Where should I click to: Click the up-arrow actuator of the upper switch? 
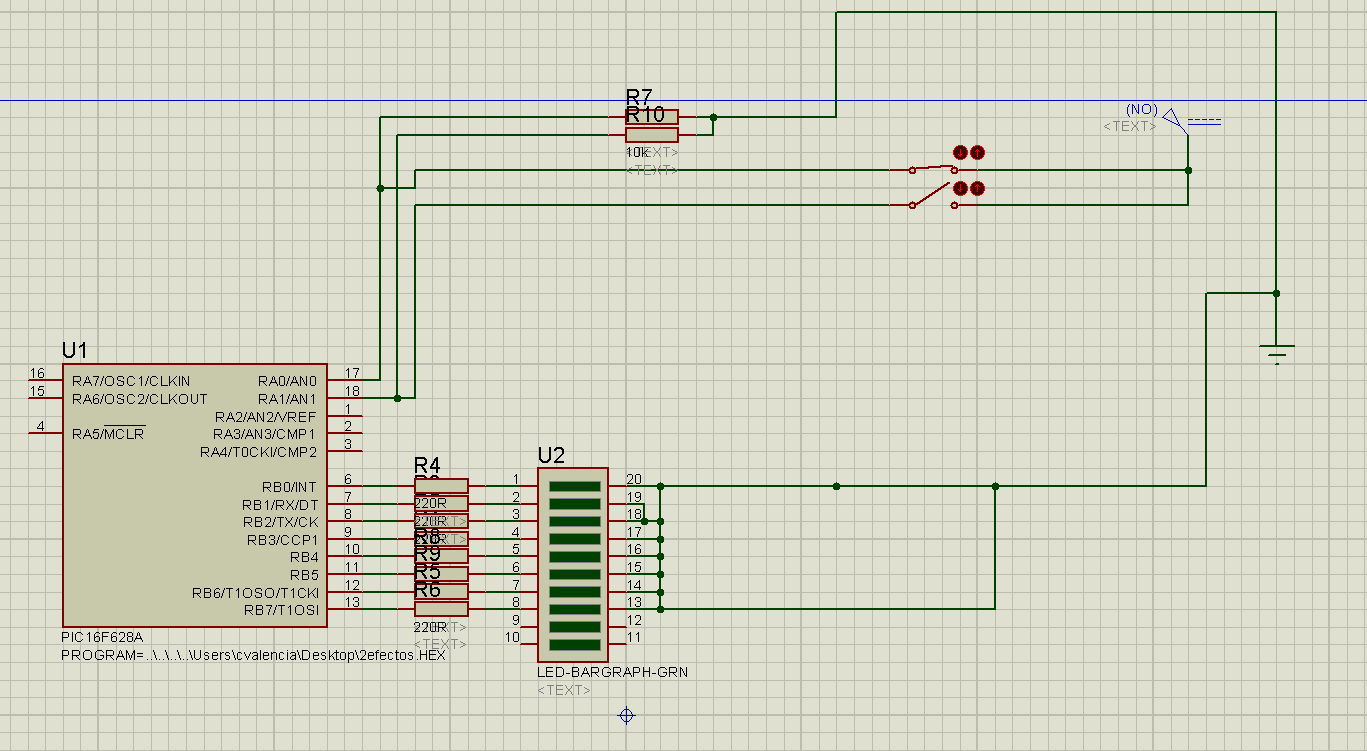tap(978, 152)
